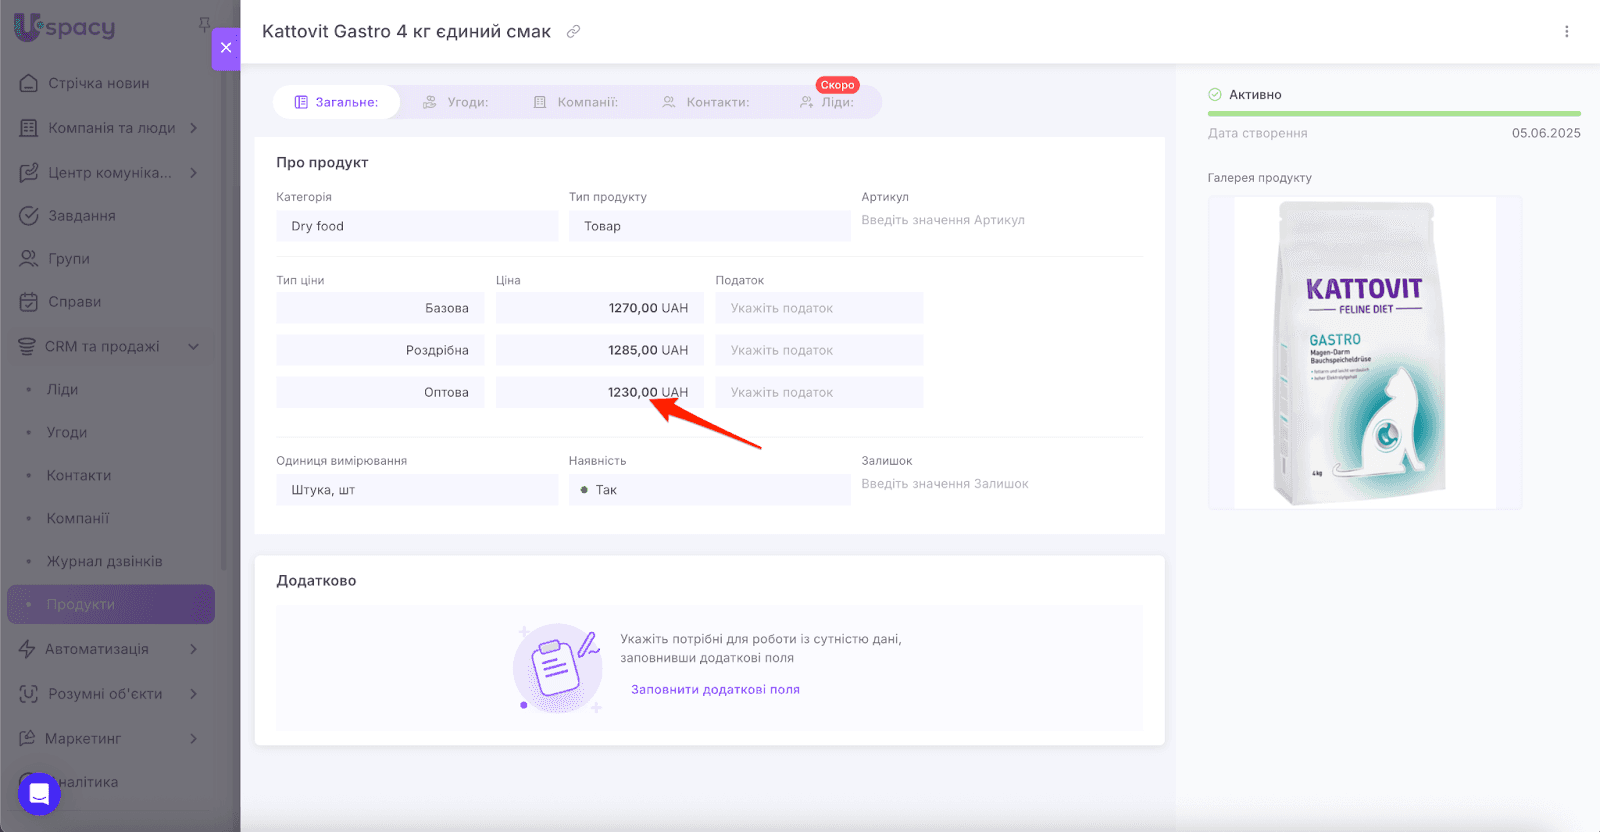Click the Артикул input field
1600x832 pixels.
pyautogui.click(x=1000, y=220)
